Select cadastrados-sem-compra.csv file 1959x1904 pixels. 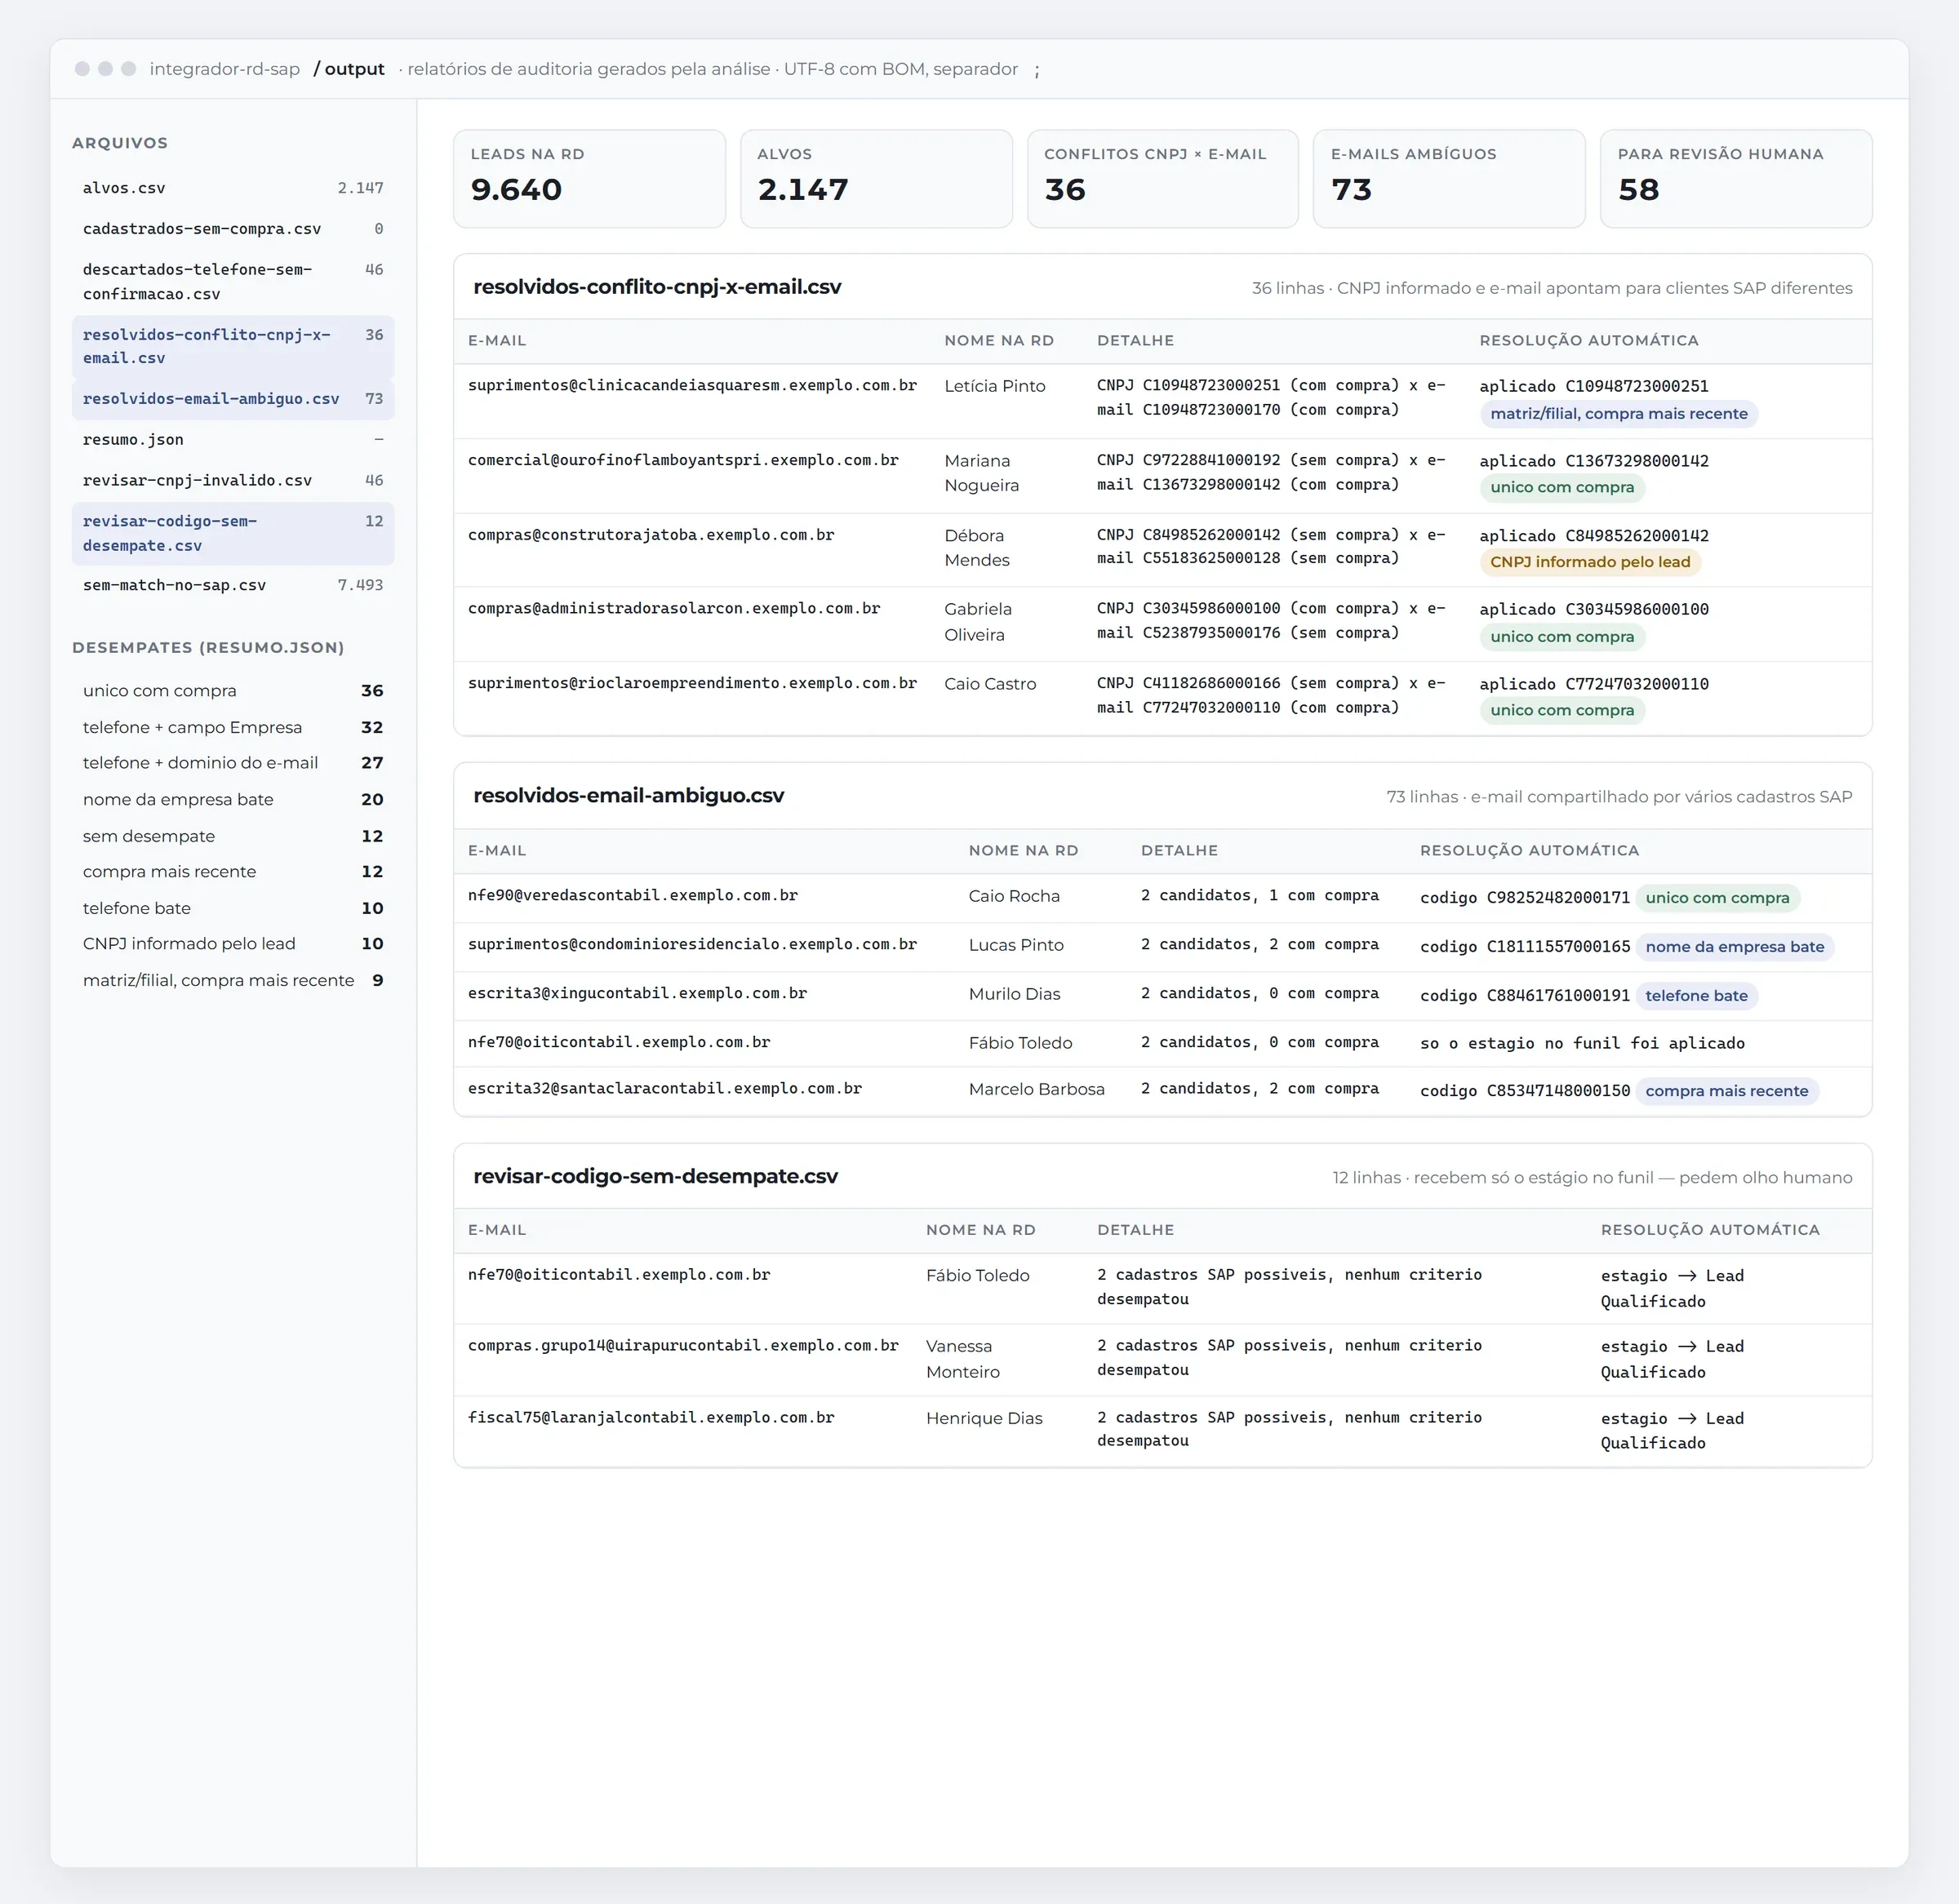click(233, 229)
